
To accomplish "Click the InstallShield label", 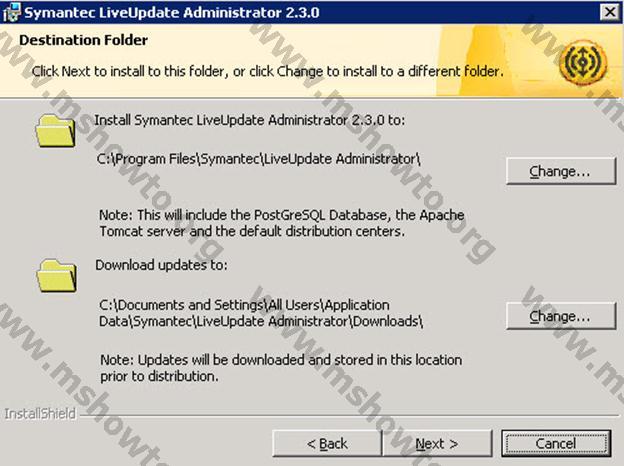I will [40, 414].
